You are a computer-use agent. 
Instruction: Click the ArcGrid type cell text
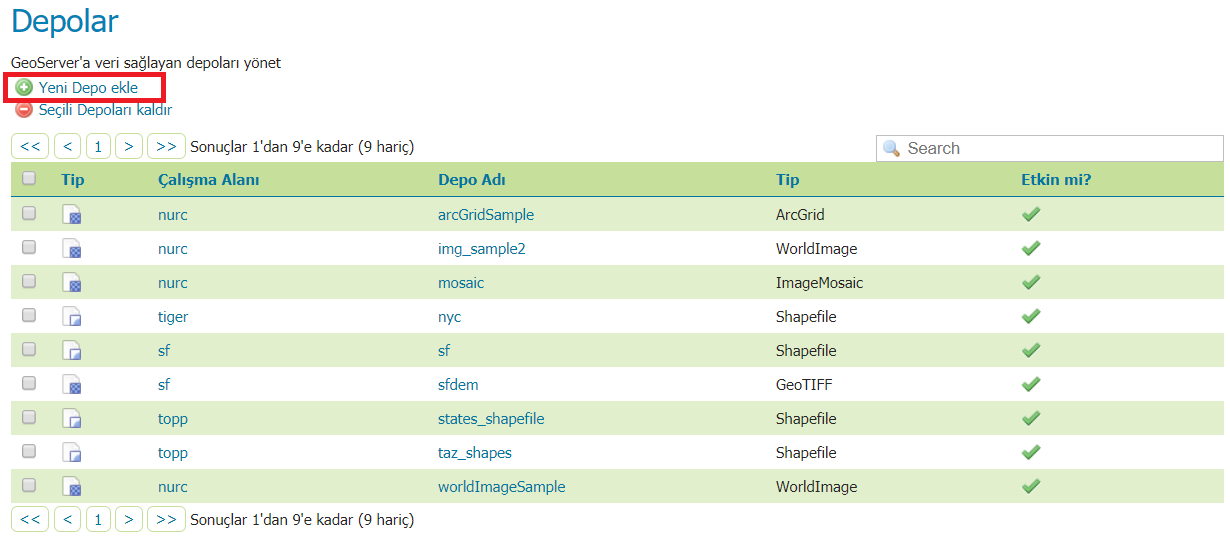800,215
